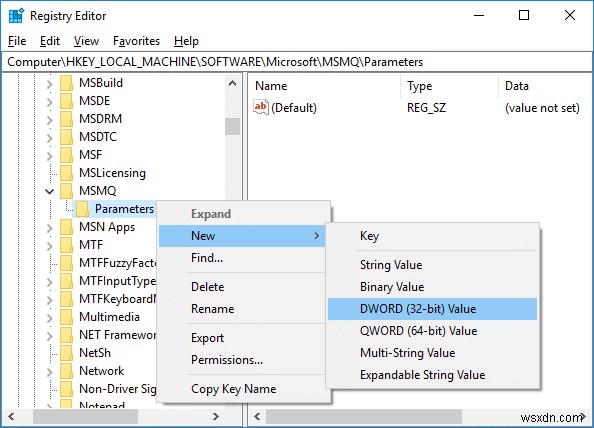Screen dimensions: 594x428
Task: Click the MSLicensing folder icon
Action: [x=66, y=173]
